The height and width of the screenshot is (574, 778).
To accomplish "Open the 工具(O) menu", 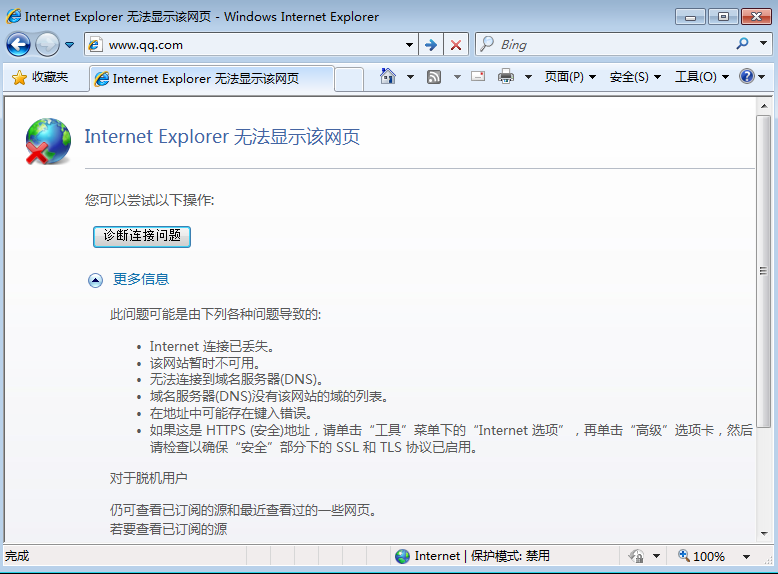I will [702, 77].
